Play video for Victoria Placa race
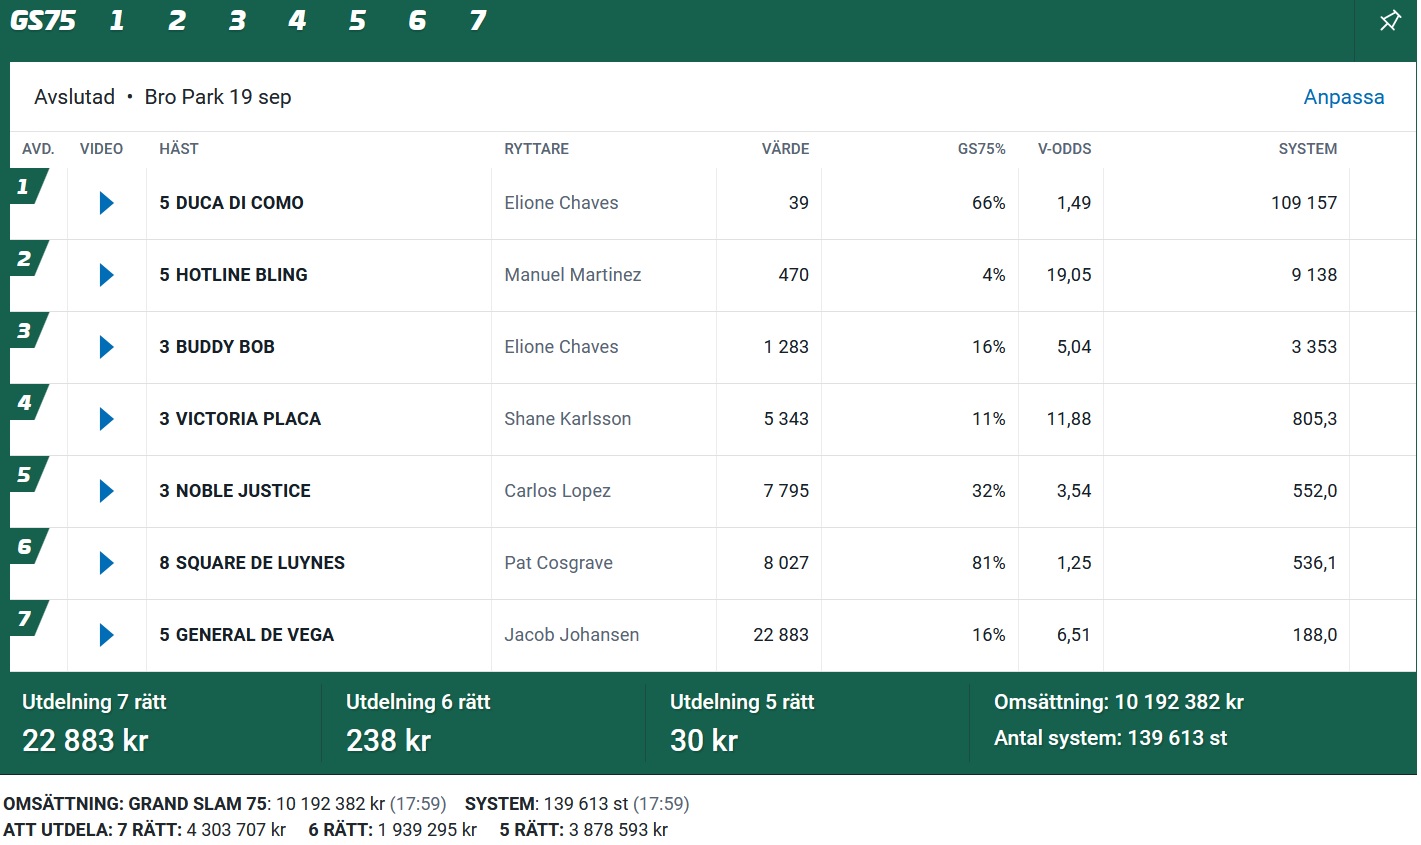1421x845 pixels. [x=107, y=419]
